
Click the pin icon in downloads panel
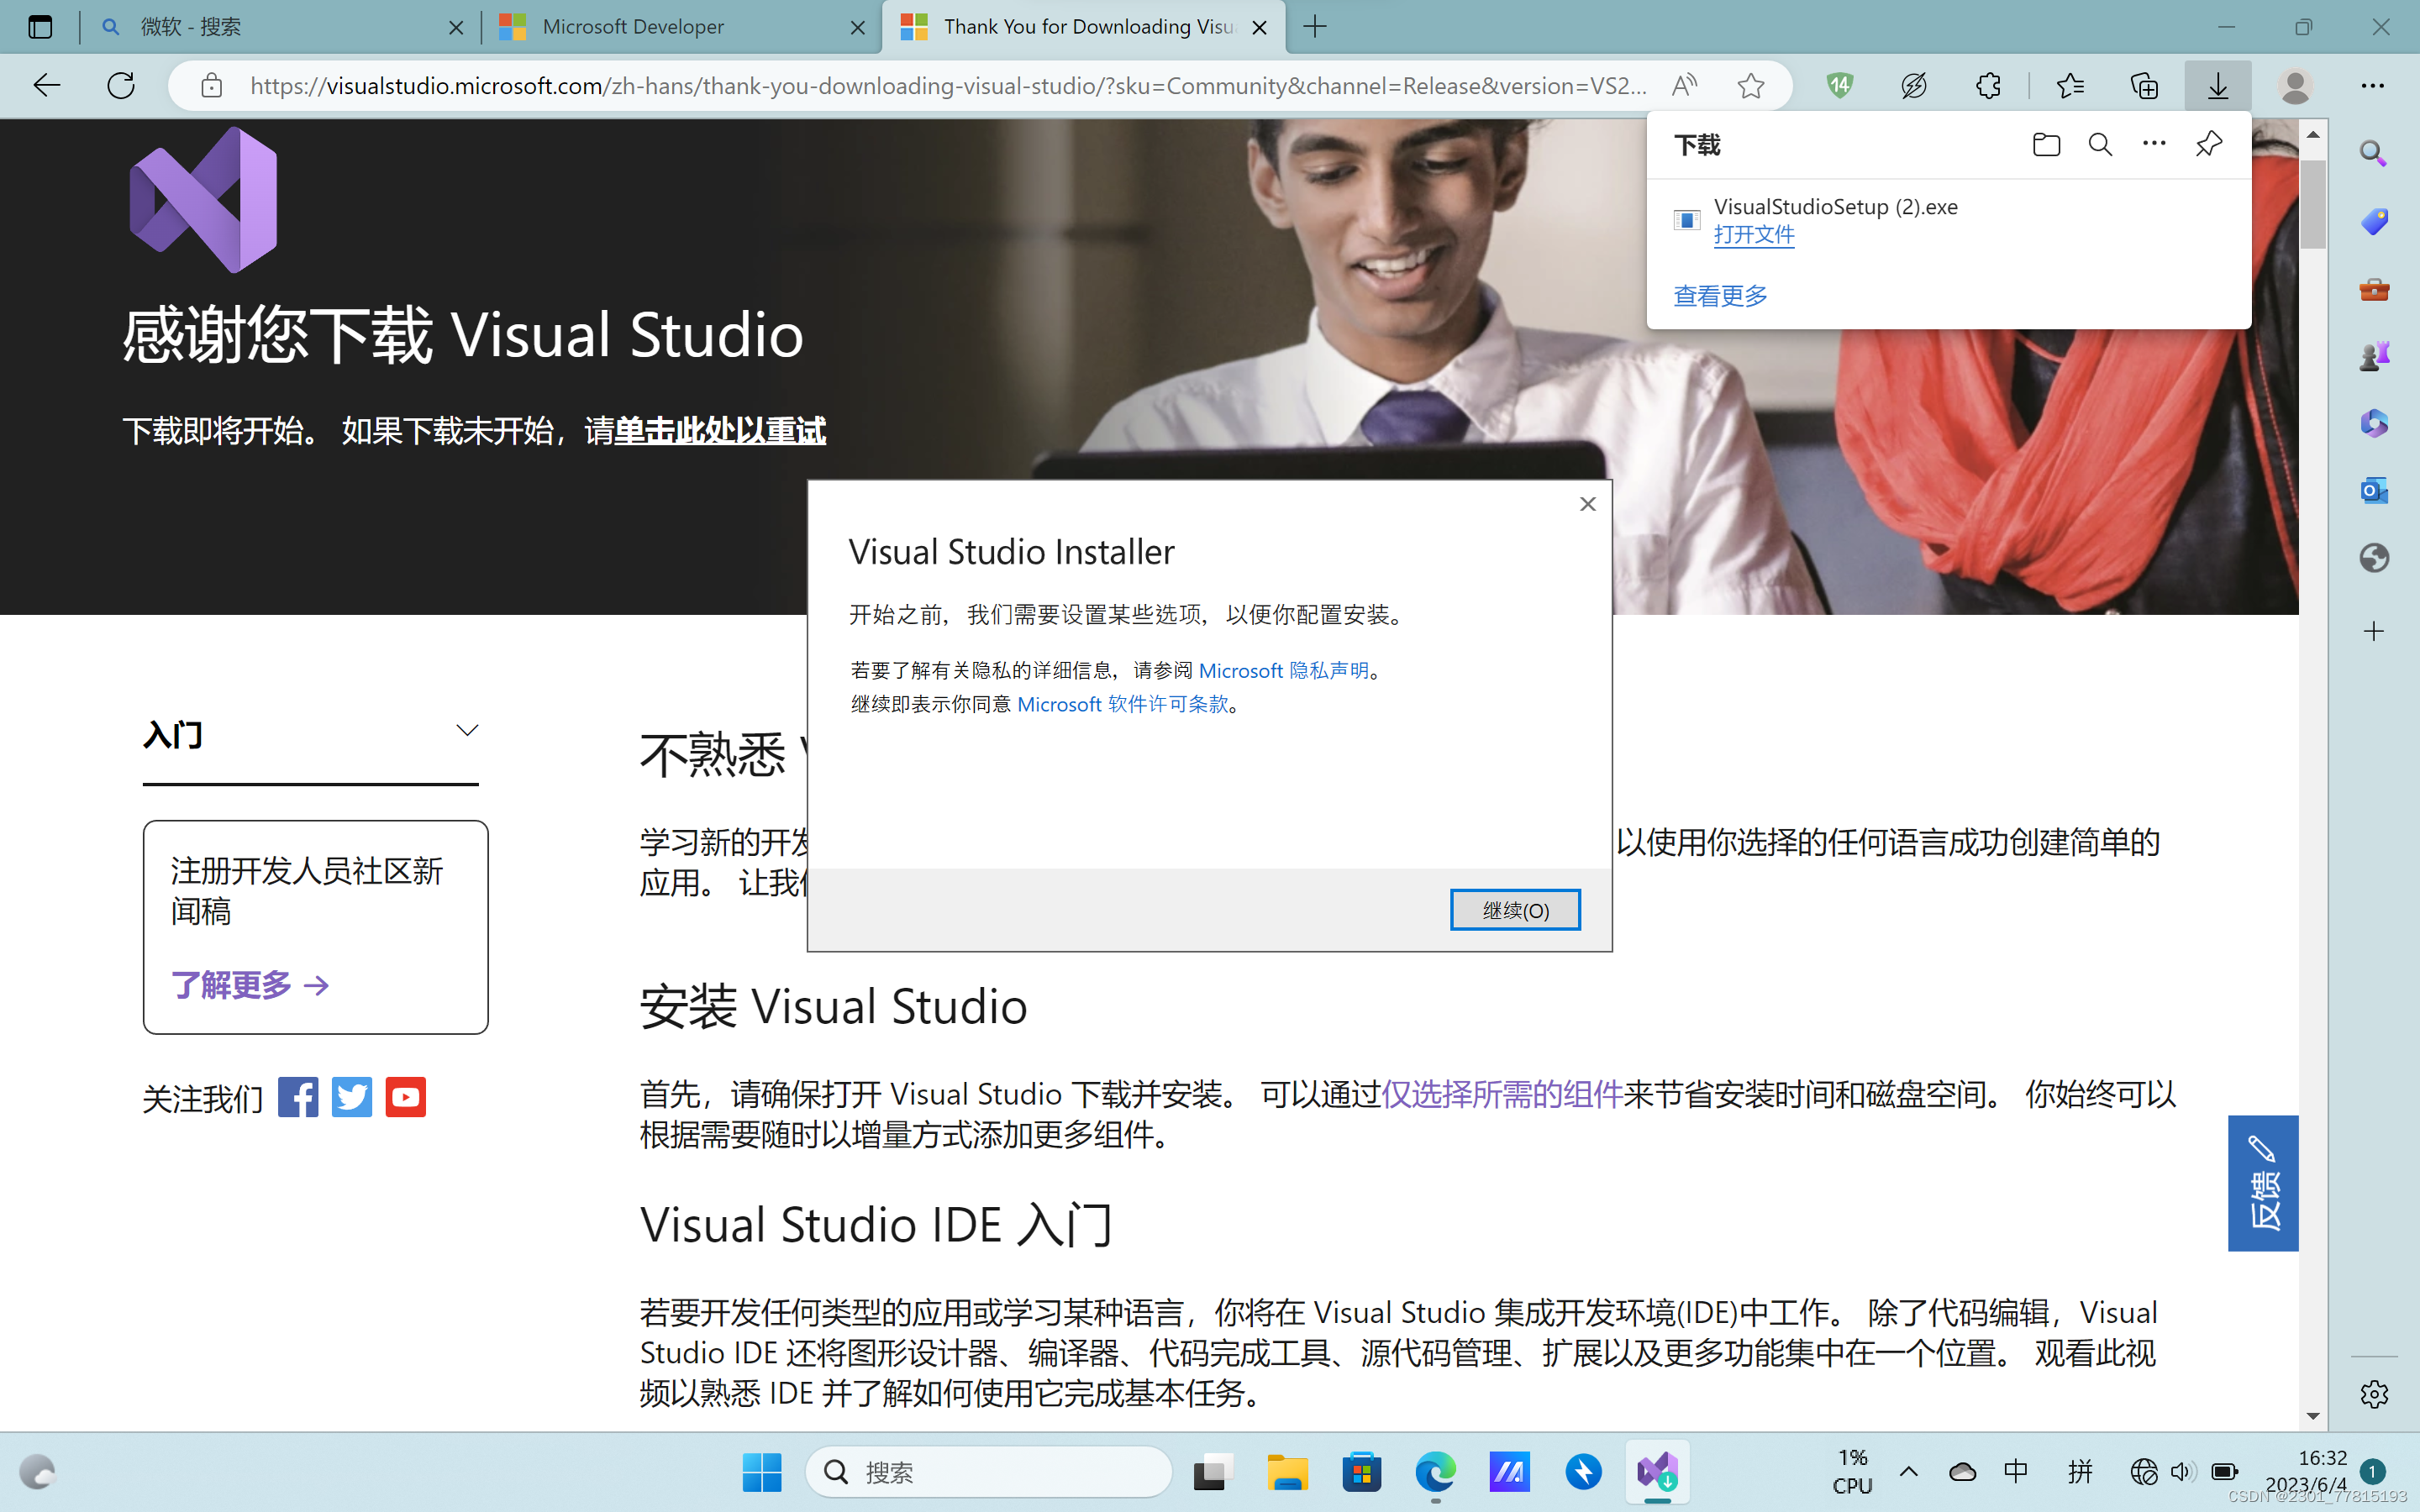click(2208, 144)
